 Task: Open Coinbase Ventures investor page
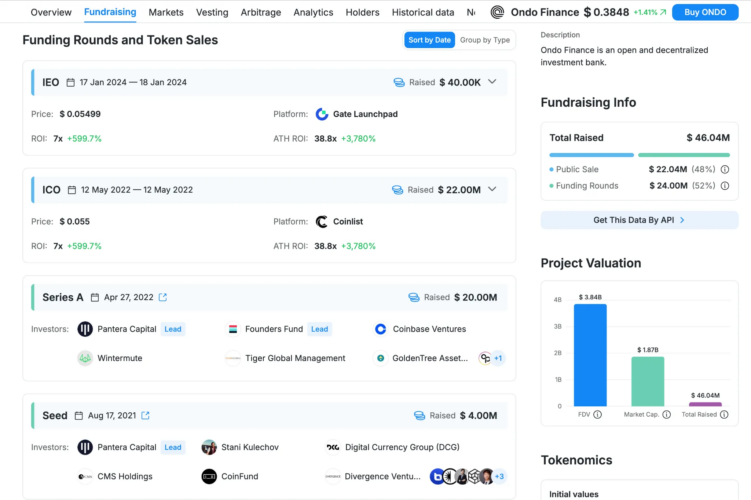tap(429, 329)
